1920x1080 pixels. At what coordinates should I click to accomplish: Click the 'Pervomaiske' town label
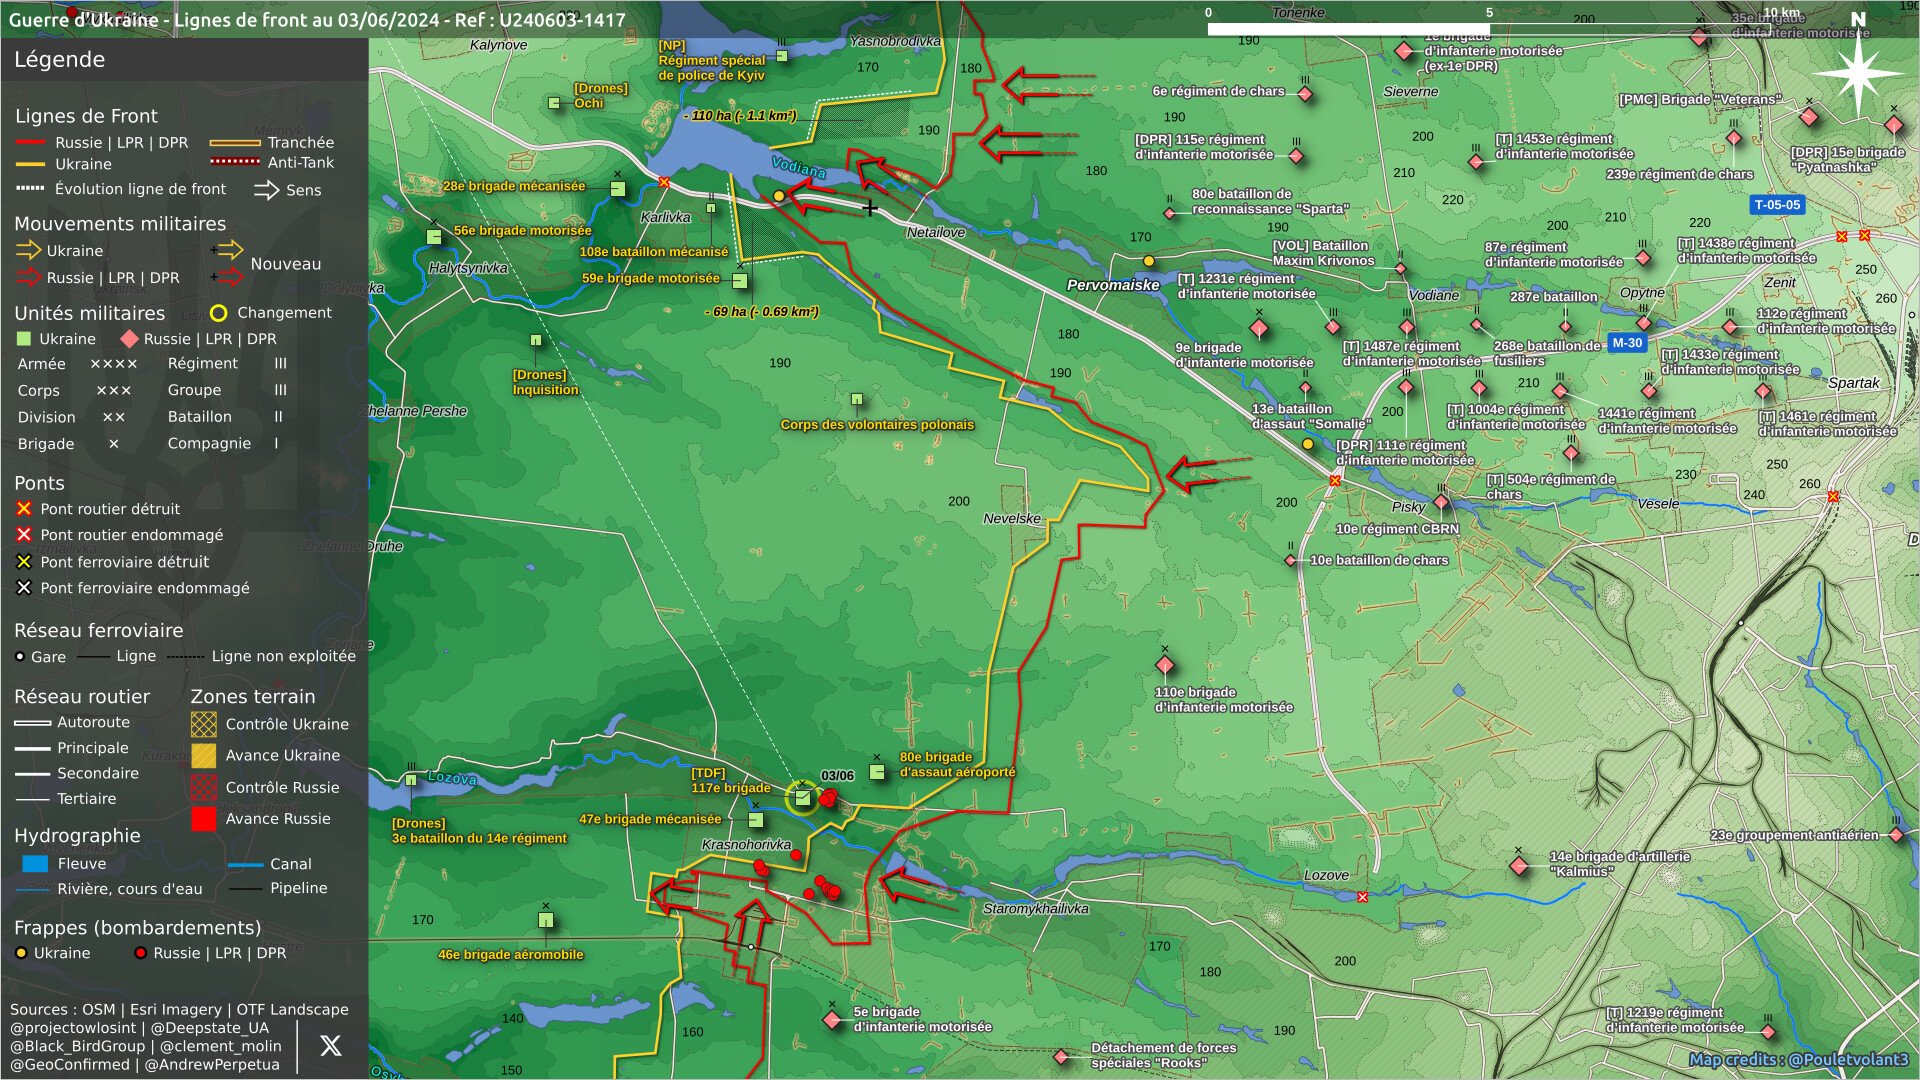click(x=1113, y=285)
